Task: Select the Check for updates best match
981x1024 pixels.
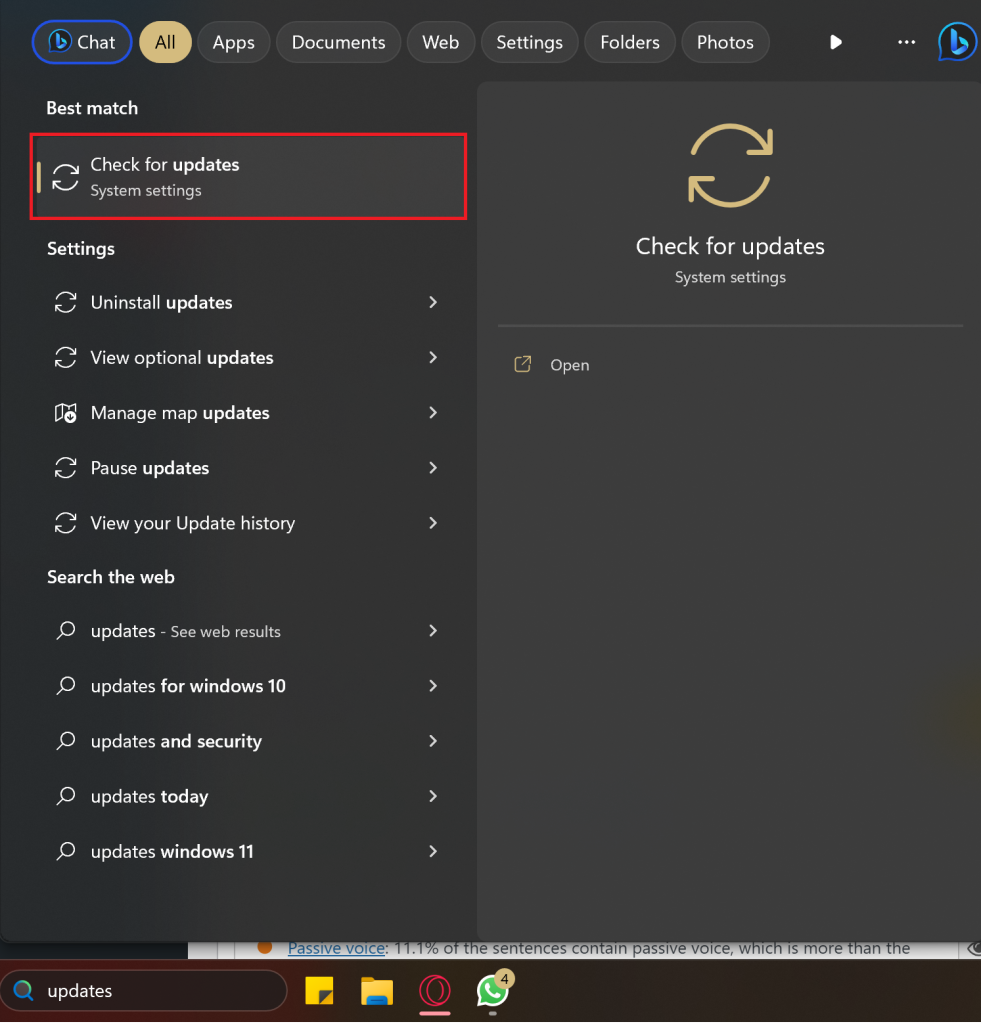Action: click(248, 176)
